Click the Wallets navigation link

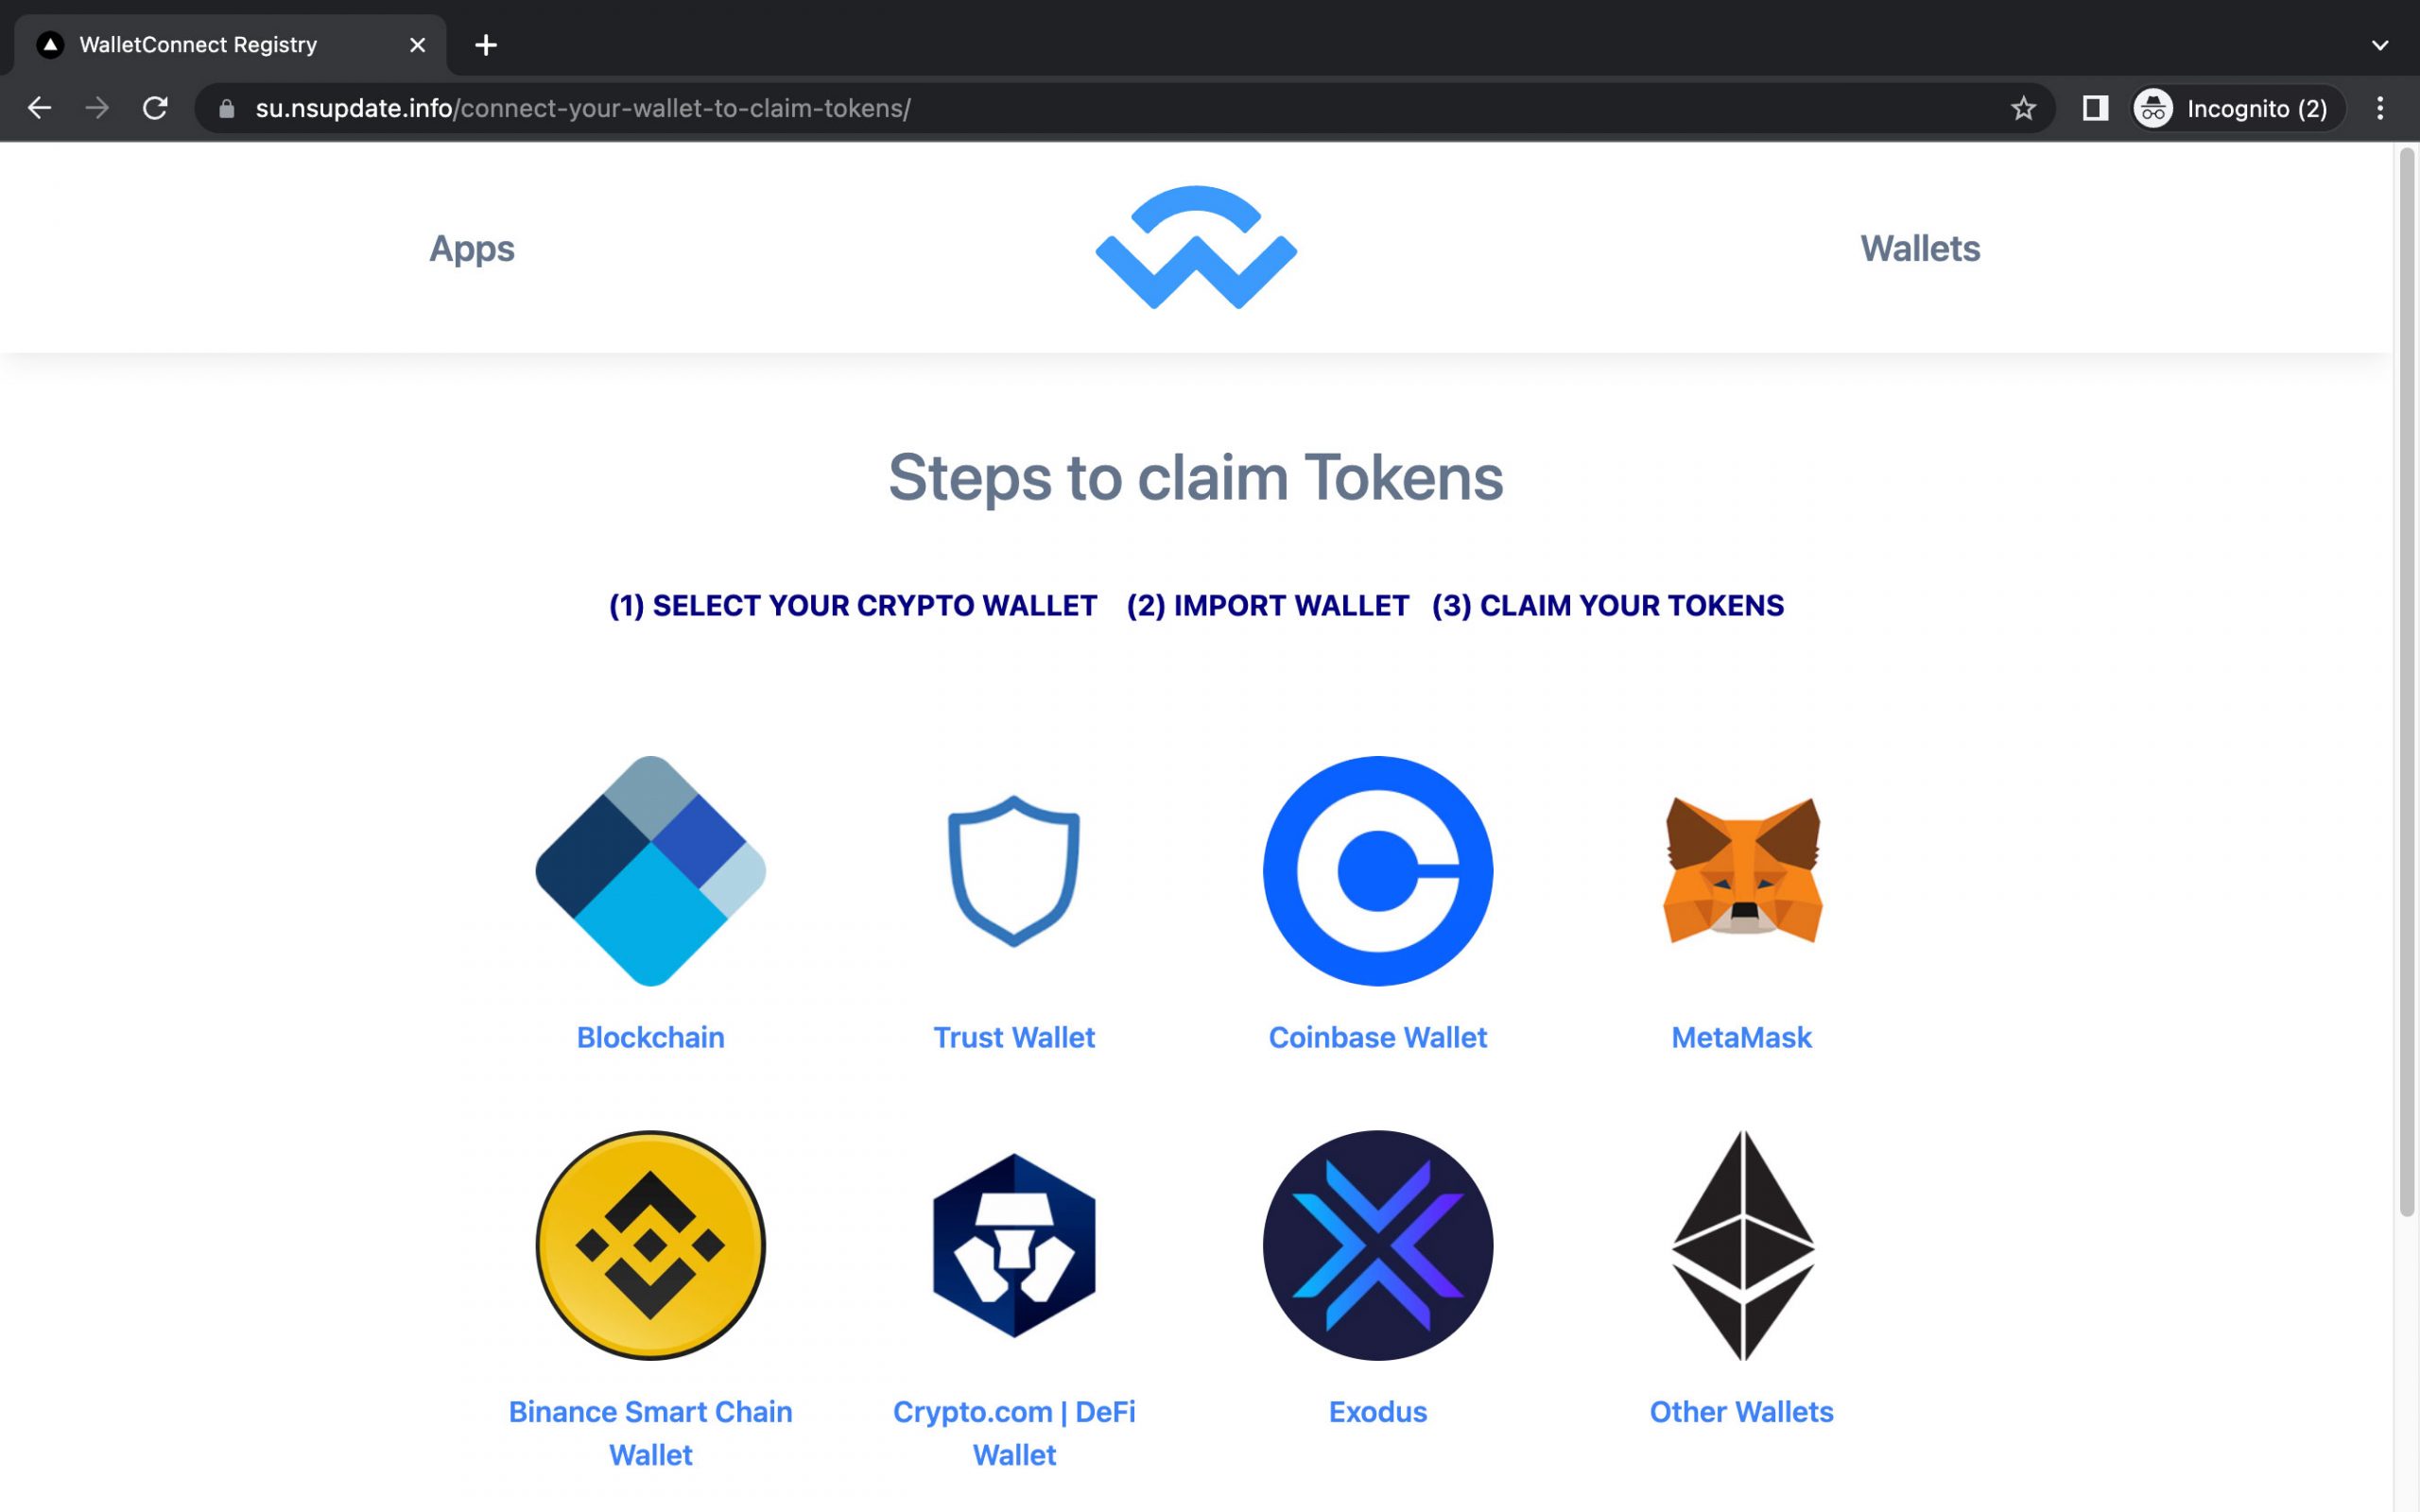point(1920,248)
